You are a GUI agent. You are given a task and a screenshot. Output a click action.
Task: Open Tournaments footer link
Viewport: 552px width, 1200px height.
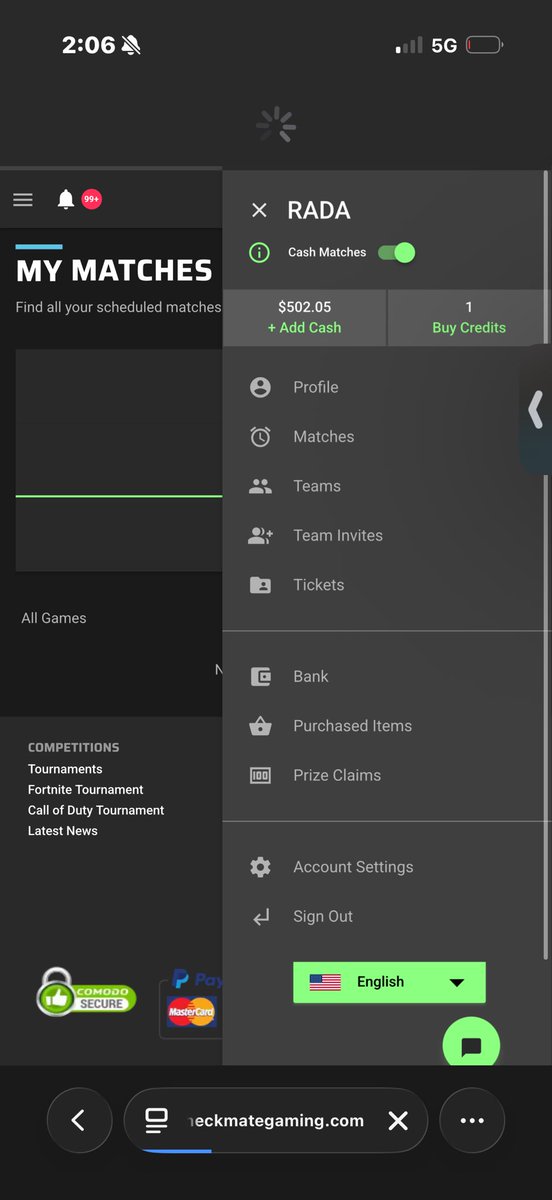point(65,769)
